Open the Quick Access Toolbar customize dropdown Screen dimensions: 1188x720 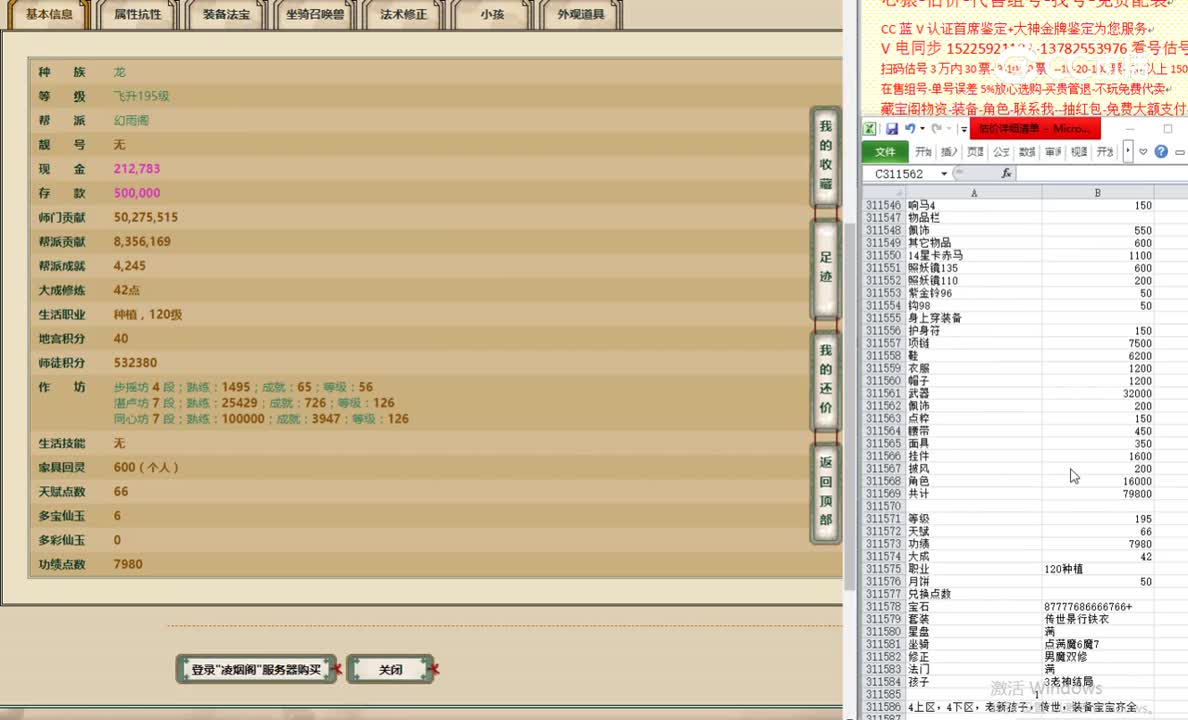tap(964, 128)
